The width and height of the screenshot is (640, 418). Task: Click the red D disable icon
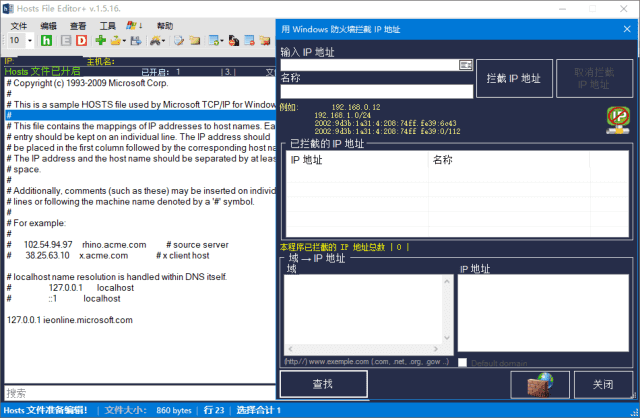81,41
